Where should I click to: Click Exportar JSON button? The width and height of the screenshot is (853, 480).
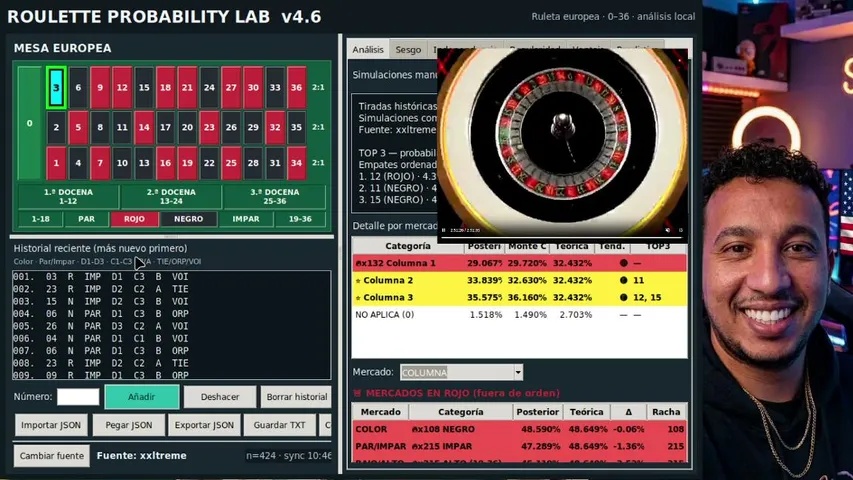(204, 425)
